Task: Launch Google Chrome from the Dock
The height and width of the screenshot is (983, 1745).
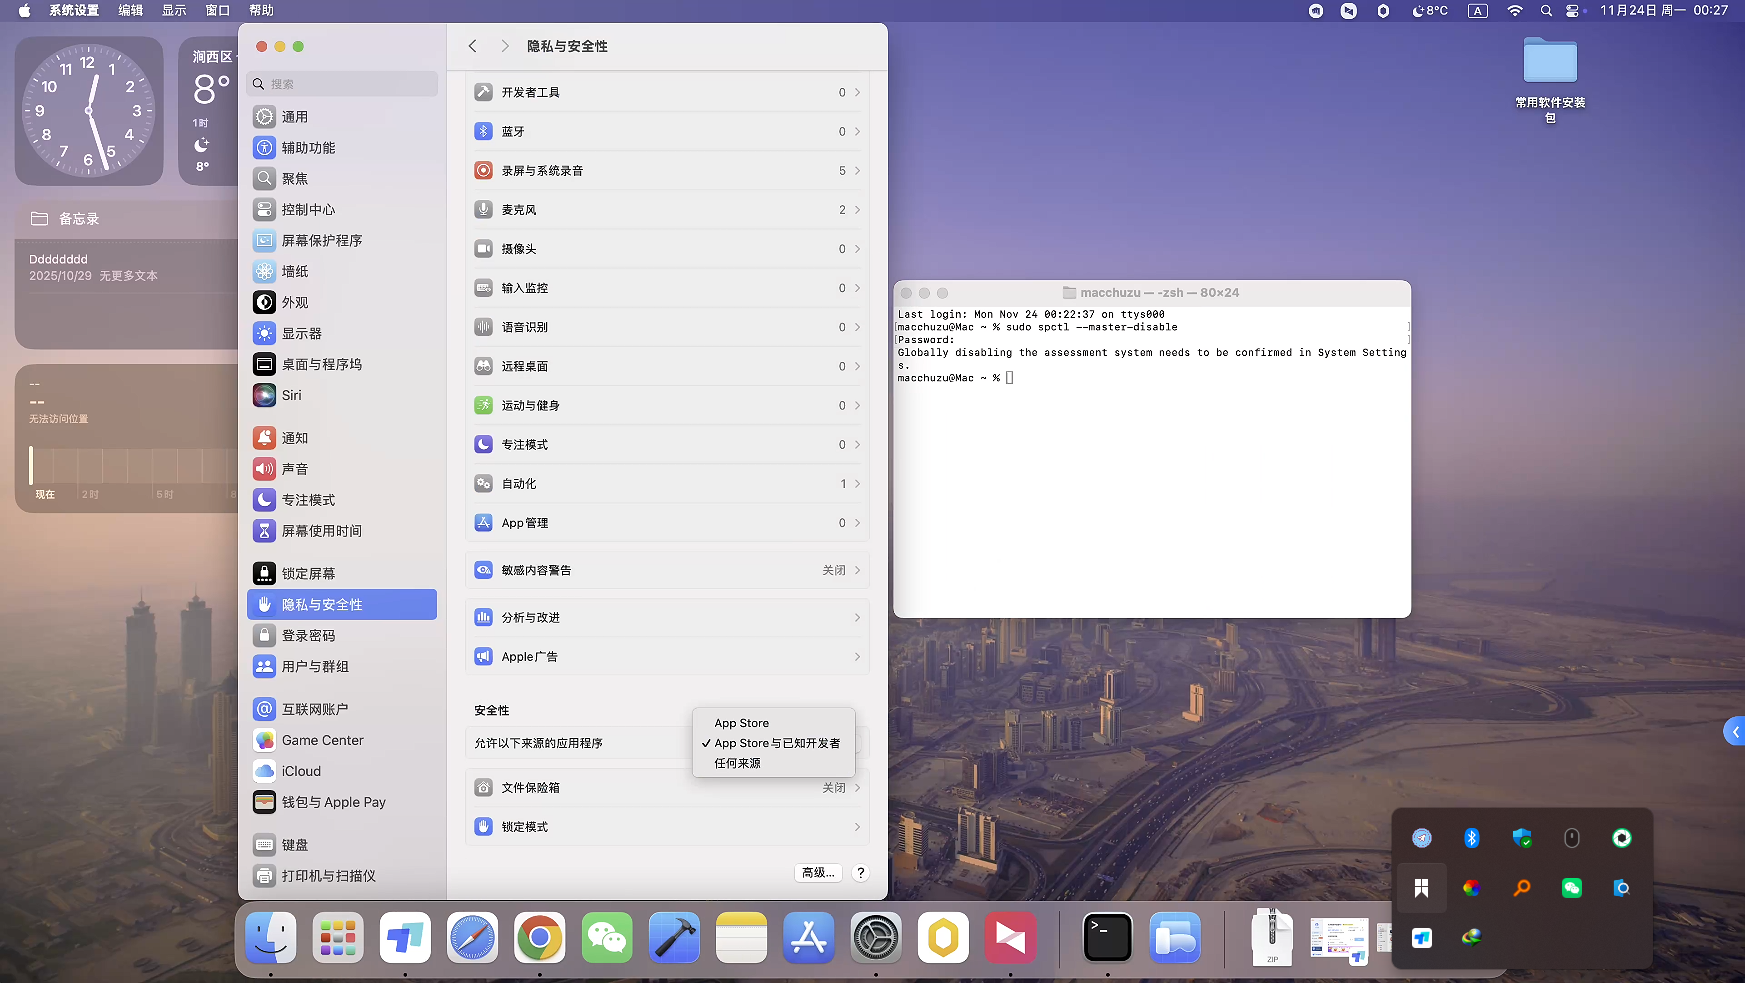Action: 540,938
